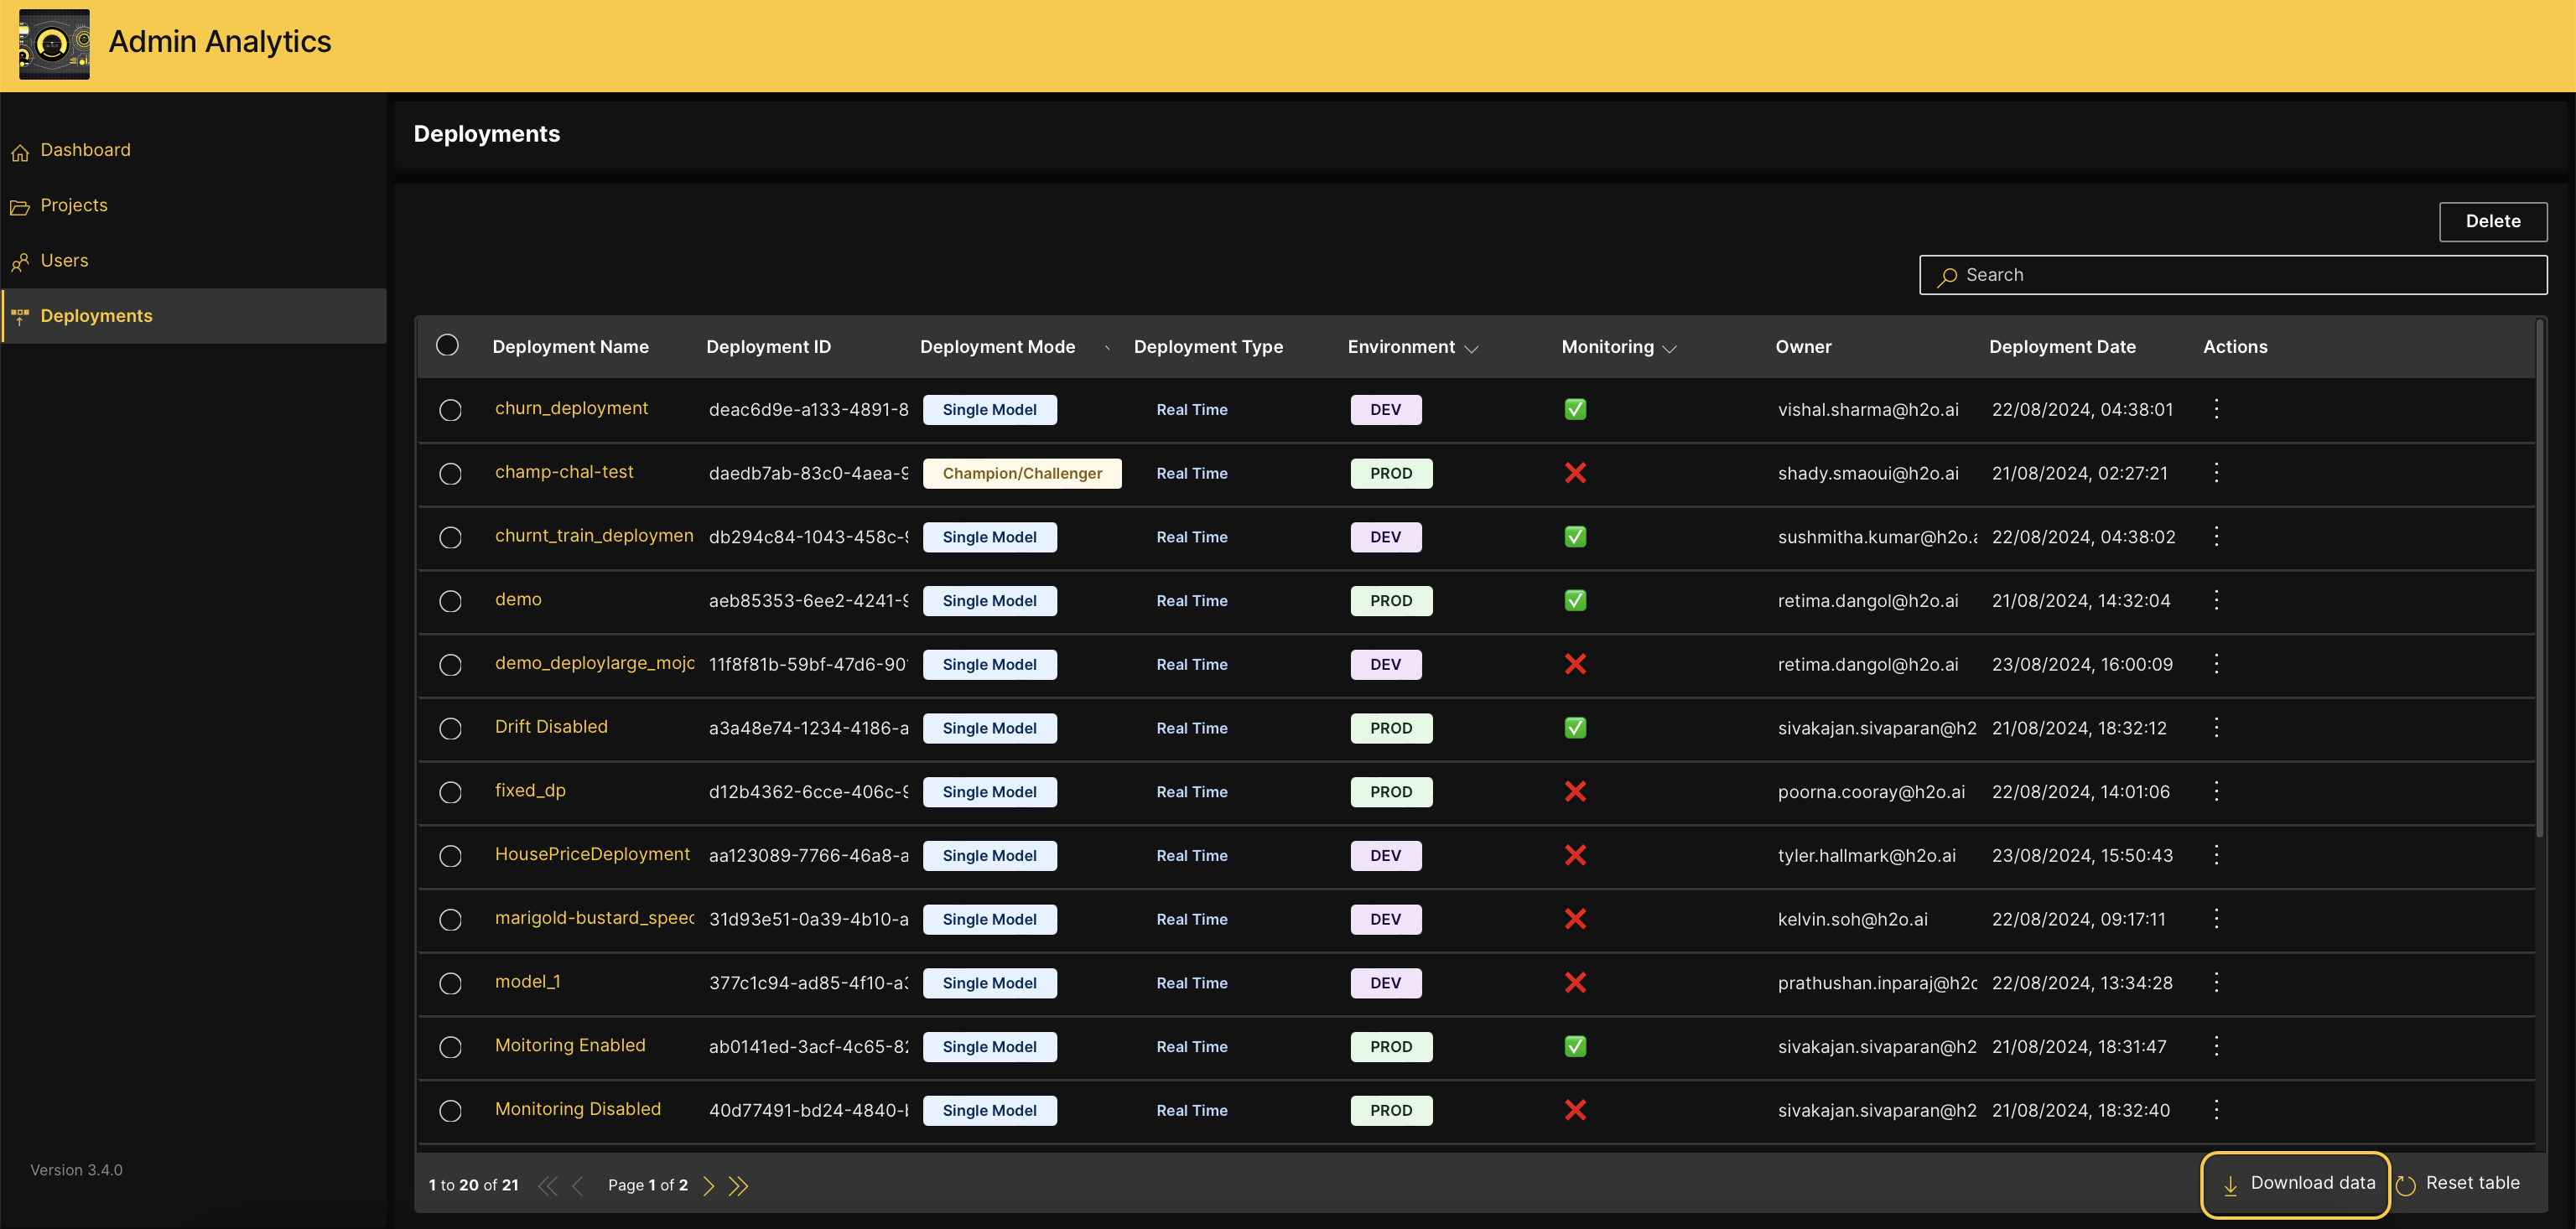The height and width of the screenshot is (1229, 2576).
Task: Click the Admin Analytics logo image
Action: coord(54,44)
